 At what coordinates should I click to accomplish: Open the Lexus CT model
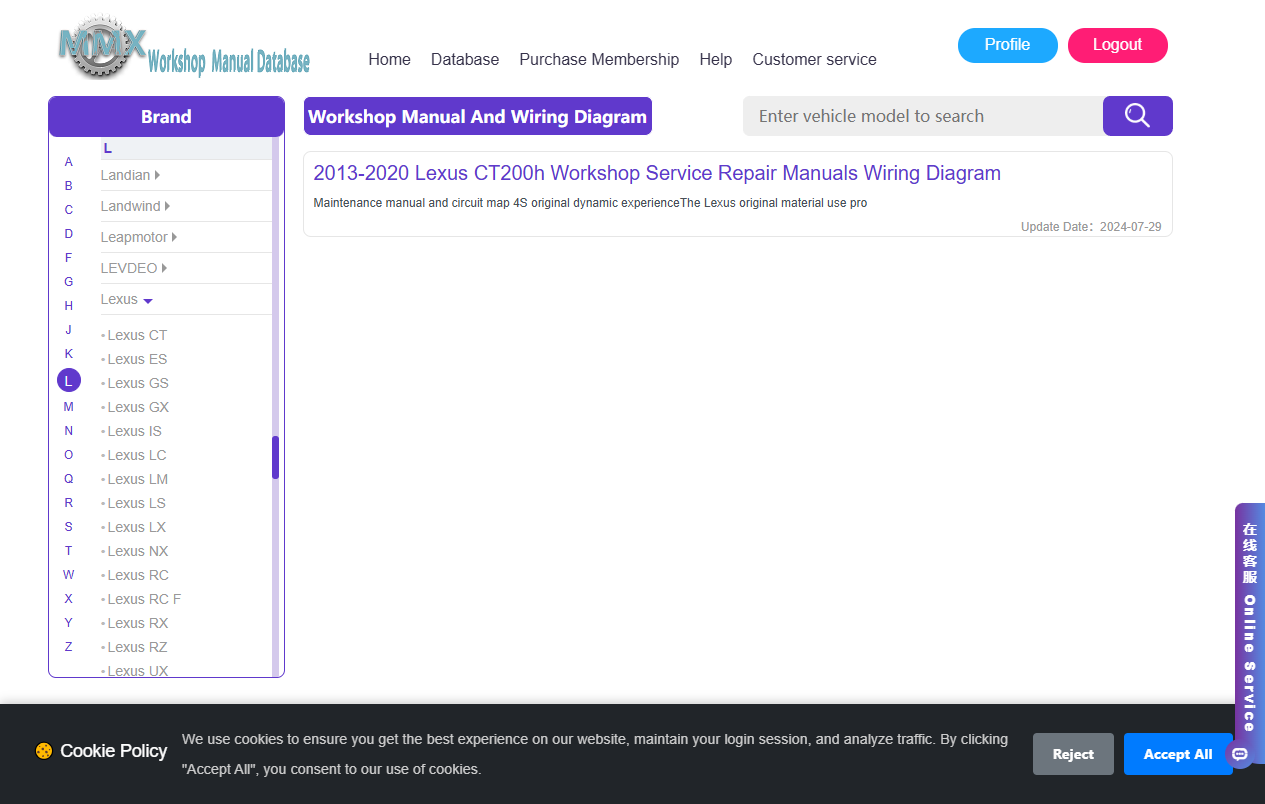[137, 335]
